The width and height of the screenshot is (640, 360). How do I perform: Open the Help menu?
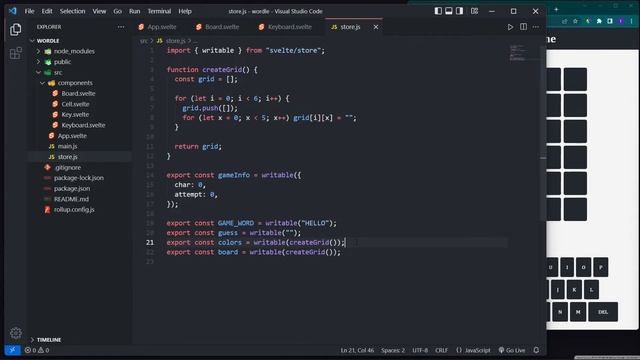tap(185, 11)
